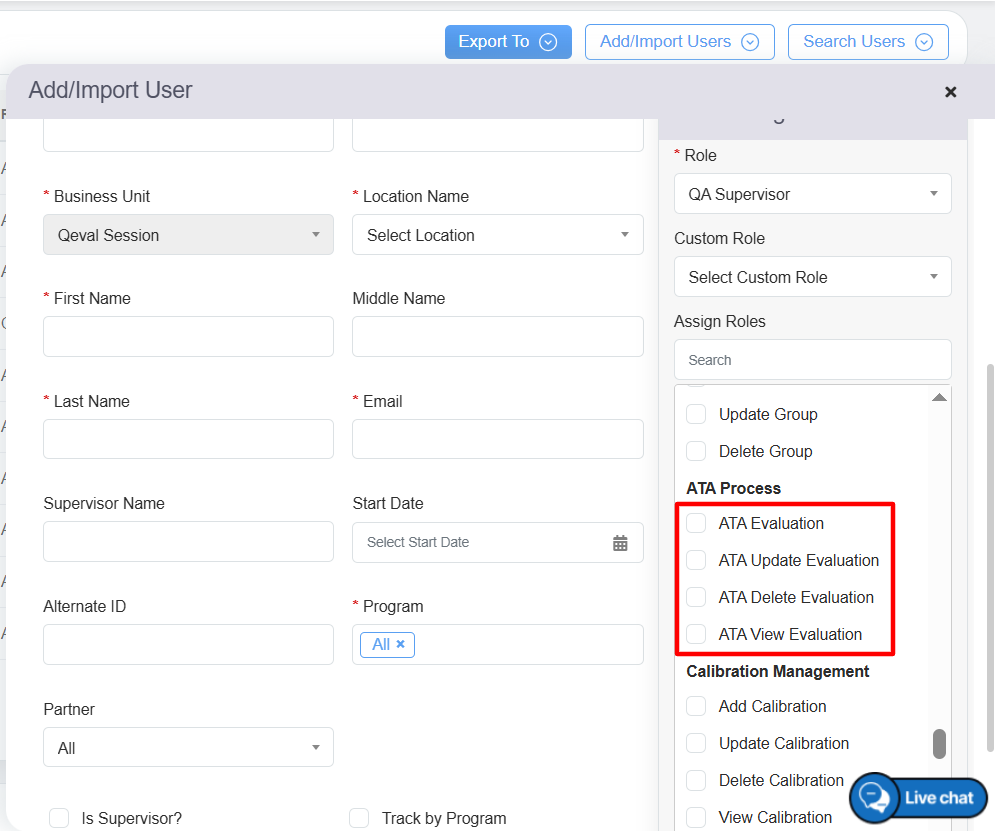This screenshot has width=995, height=831.
Task: Click the Search Users chevron icon
Action: [924, 42]
